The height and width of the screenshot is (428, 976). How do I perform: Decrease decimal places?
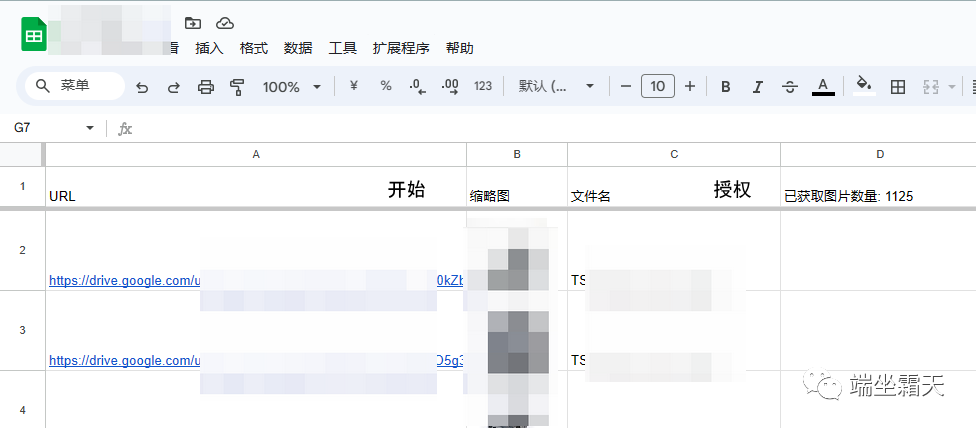pyautogui.click(x=418, y=86)
